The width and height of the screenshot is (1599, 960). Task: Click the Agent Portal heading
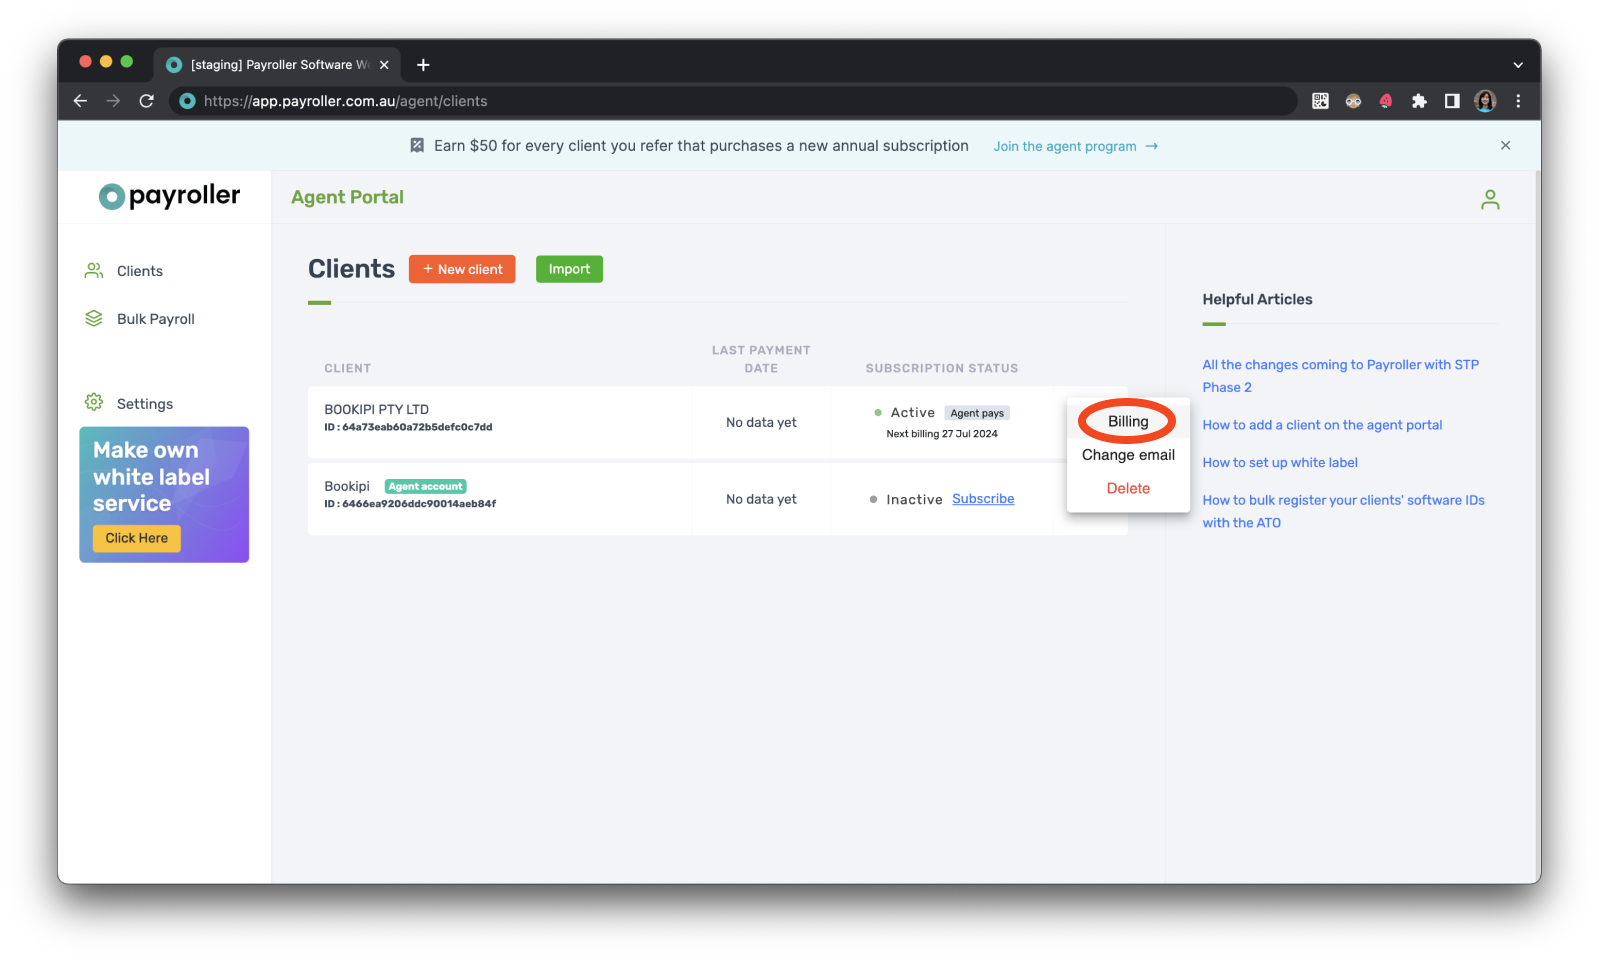pyautogui.click(x=347, y=197)
